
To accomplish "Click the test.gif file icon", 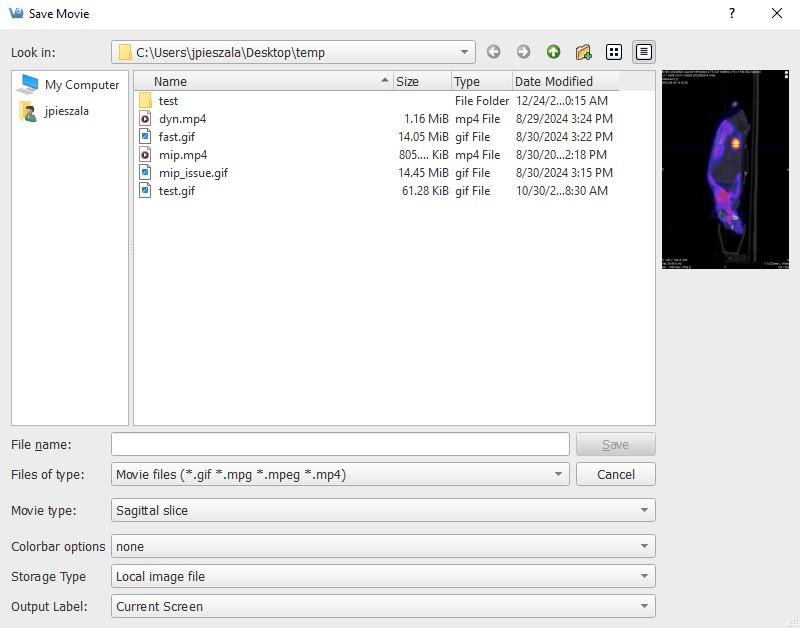I will tap(145, 191).
